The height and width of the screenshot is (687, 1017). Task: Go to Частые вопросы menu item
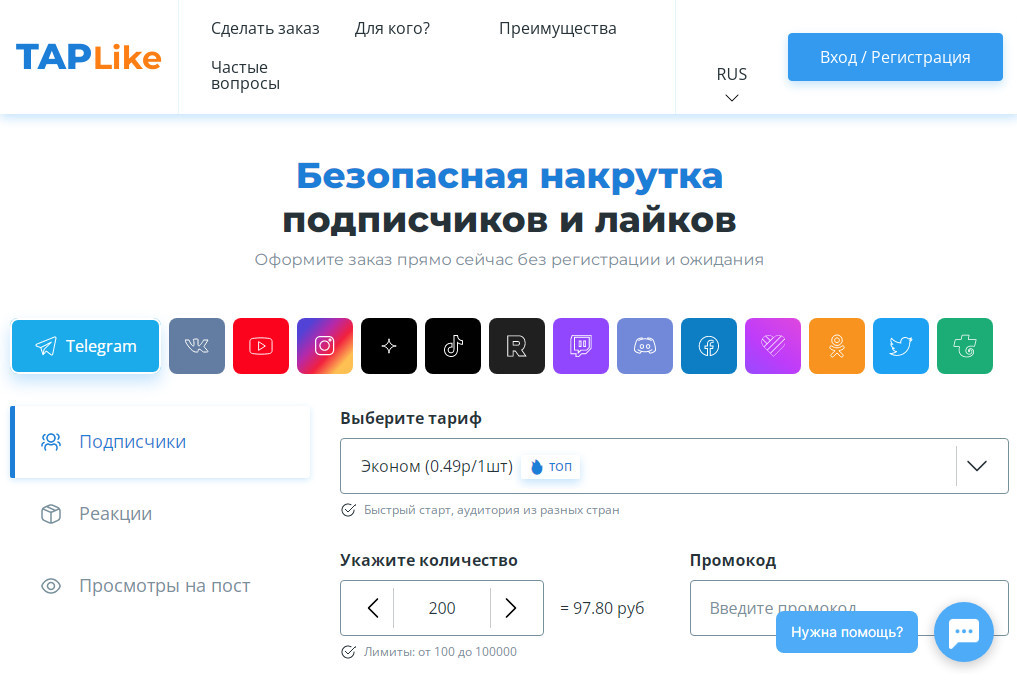click(246, 75)
